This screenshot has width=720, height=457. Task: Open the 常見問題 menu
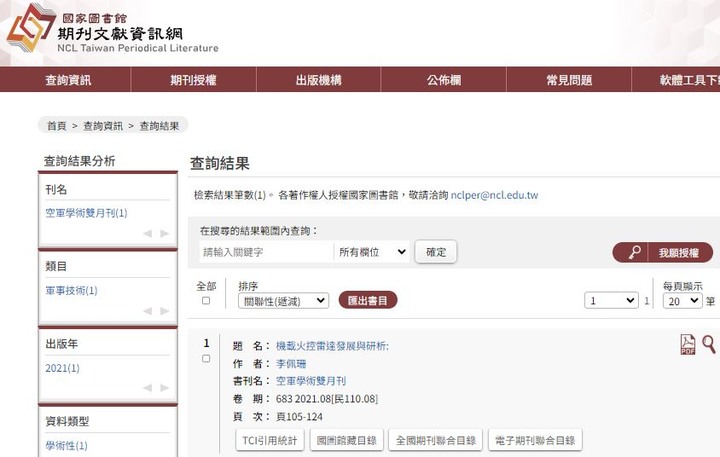[x=569, y=80]
